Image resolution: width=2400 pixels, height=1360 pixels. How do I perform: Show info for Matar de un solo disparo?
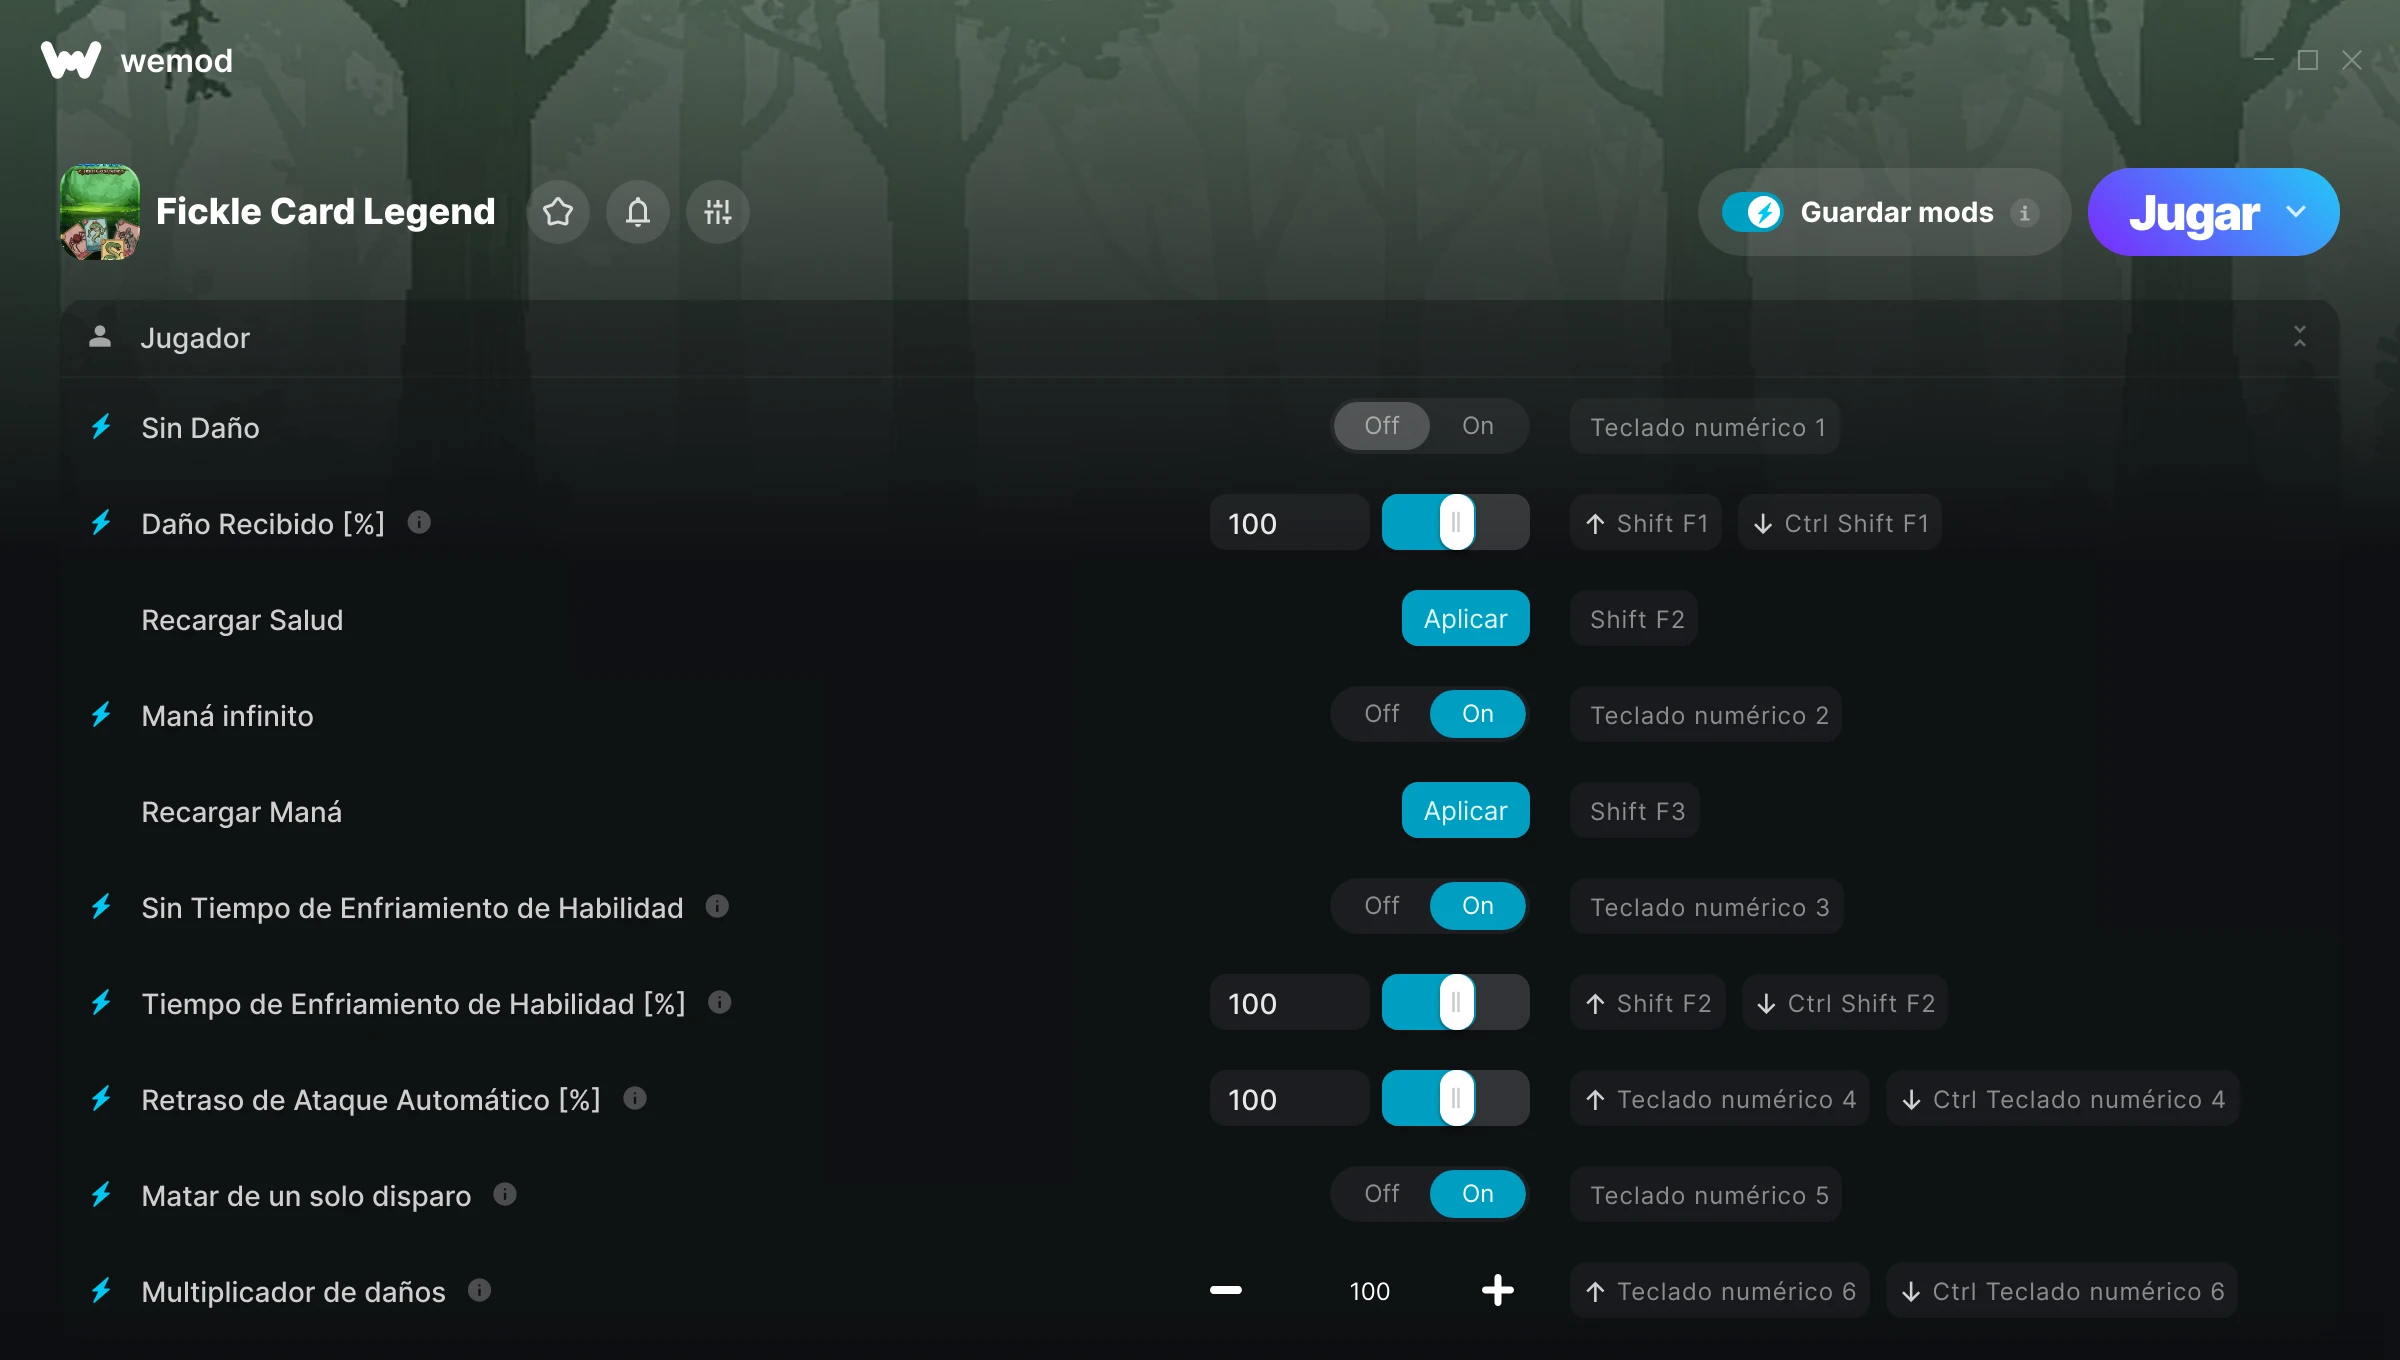(505, 1194)
